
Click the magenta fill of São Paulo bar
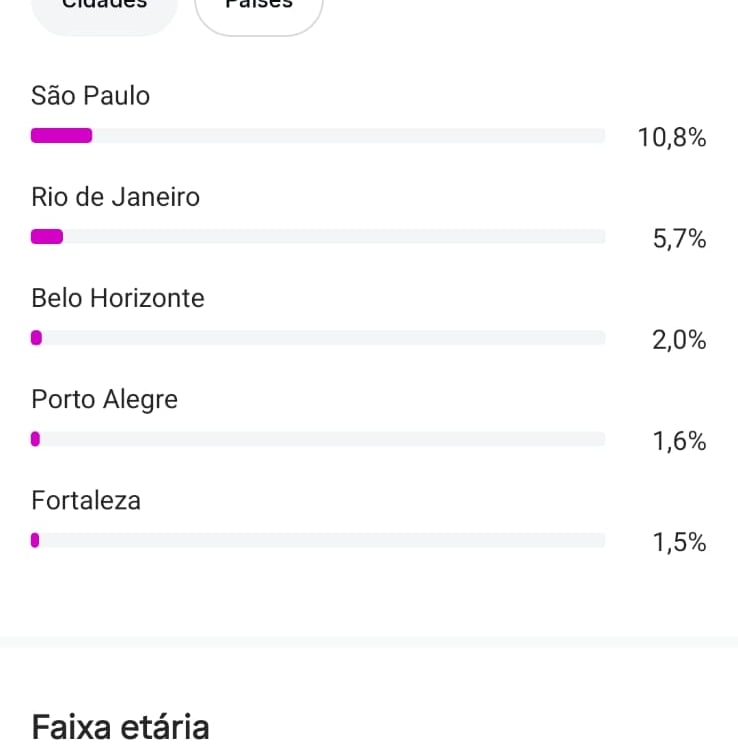61,136
